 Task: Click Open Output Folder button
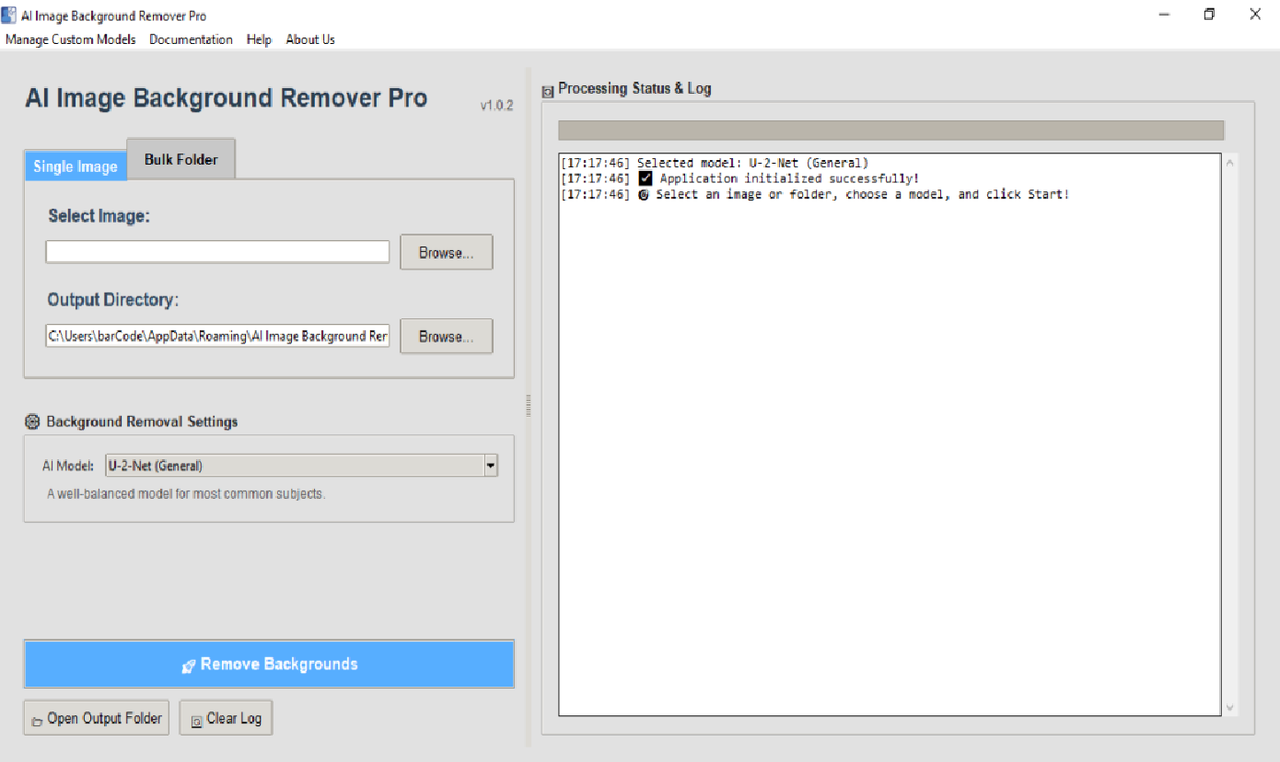(96, 718)
